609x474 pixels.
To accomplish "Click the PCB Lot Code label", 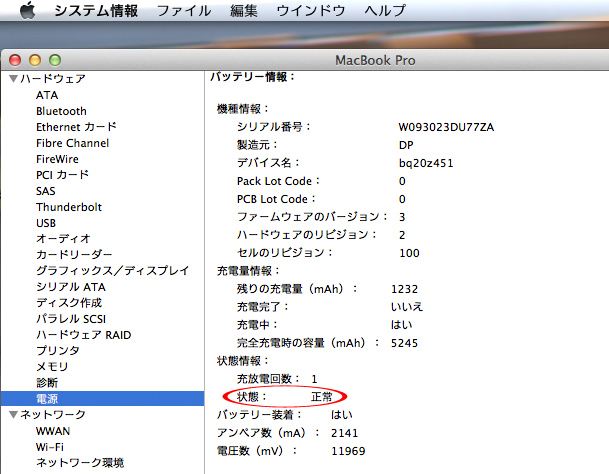I will click(276, 199).
